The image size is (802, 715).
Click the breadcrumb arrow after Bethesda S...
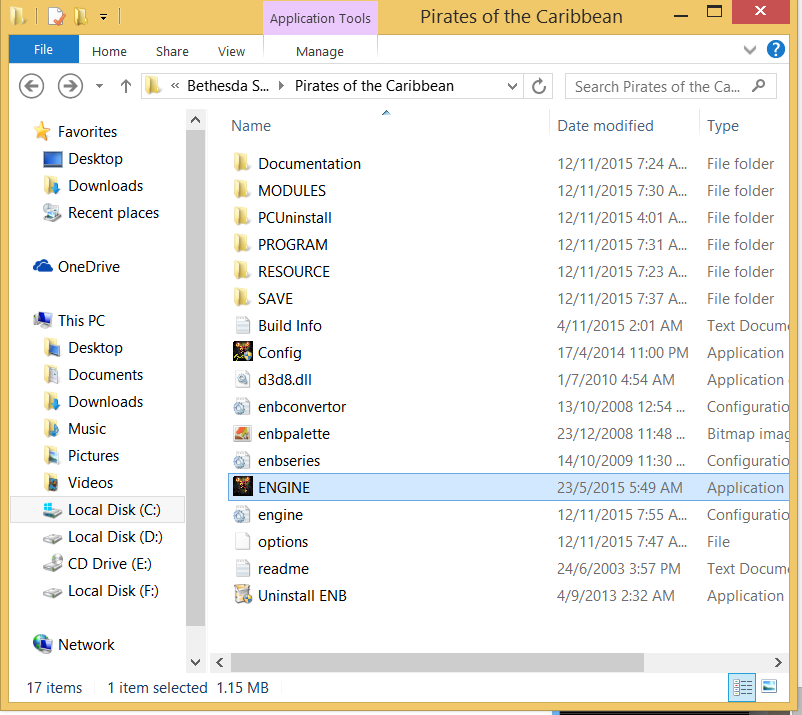coord(281,86)
